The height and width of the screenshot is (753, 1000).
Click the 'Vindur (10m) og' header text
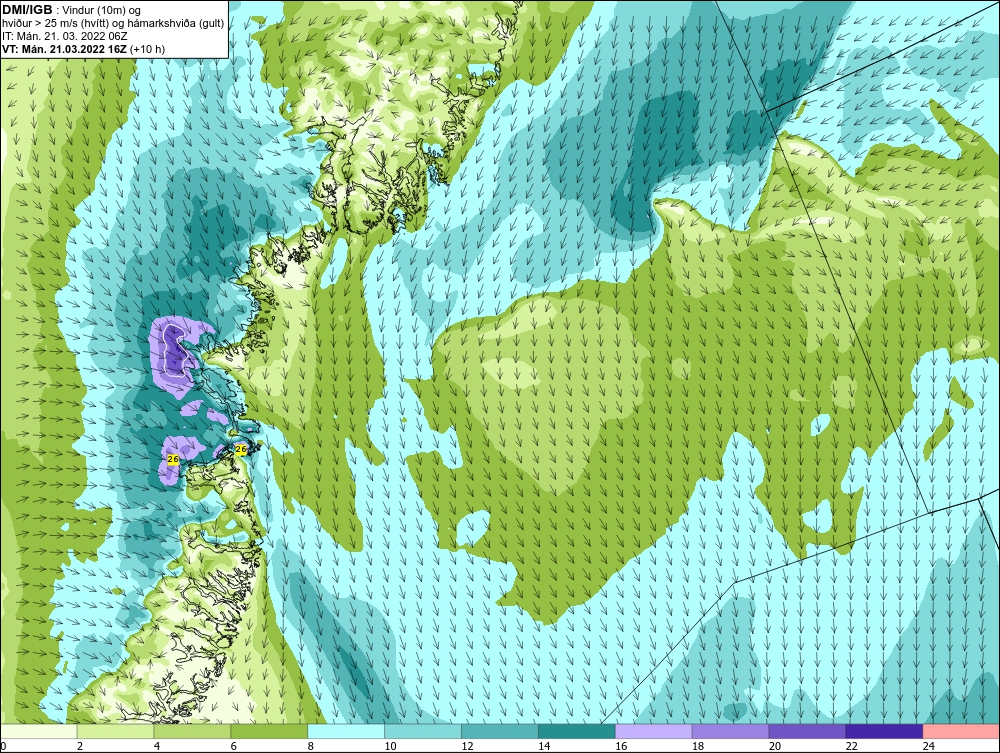click(x=101, y=10)
